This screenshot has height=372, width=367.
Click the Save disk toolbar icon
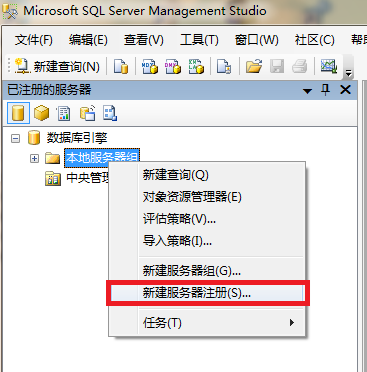coord(277,66)
